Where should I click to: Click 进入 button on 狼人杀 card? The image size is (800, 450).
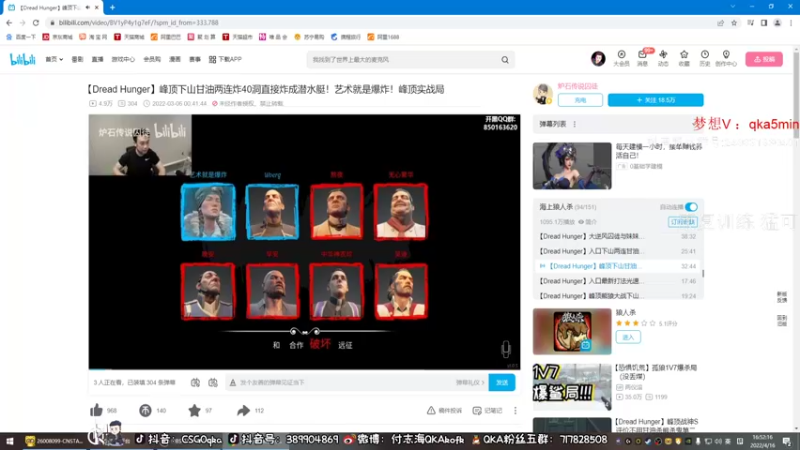[x=628, y=337]
